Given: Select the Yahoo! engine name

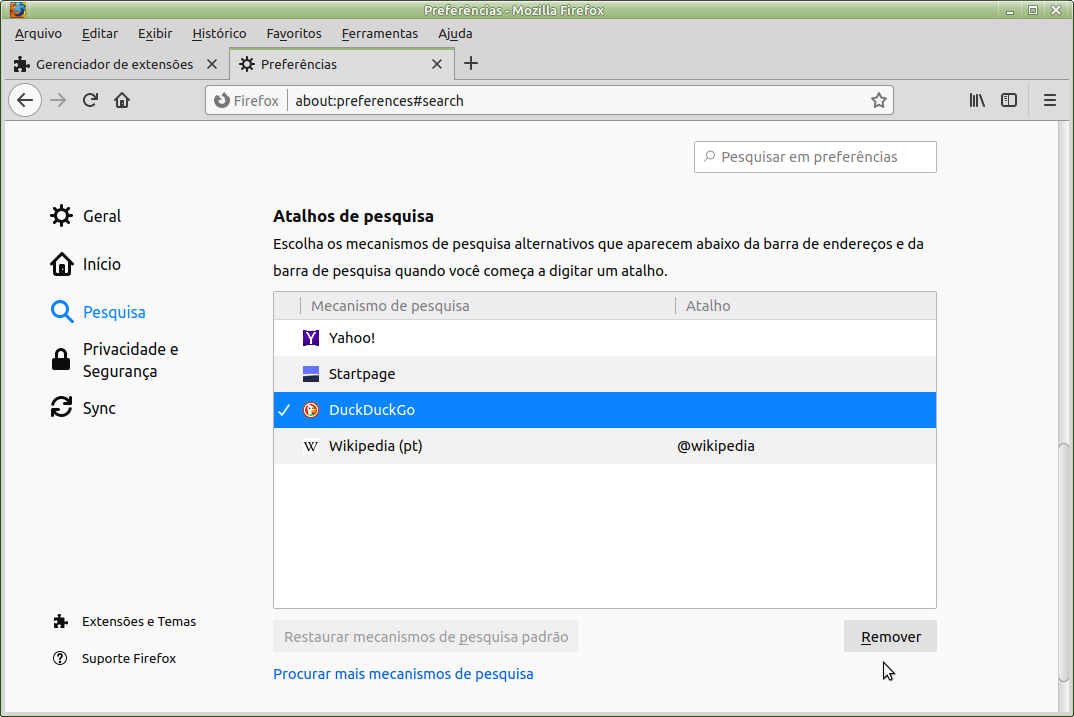Looking at the screenshot, I should pyautogui.click(x=352, y=338).
